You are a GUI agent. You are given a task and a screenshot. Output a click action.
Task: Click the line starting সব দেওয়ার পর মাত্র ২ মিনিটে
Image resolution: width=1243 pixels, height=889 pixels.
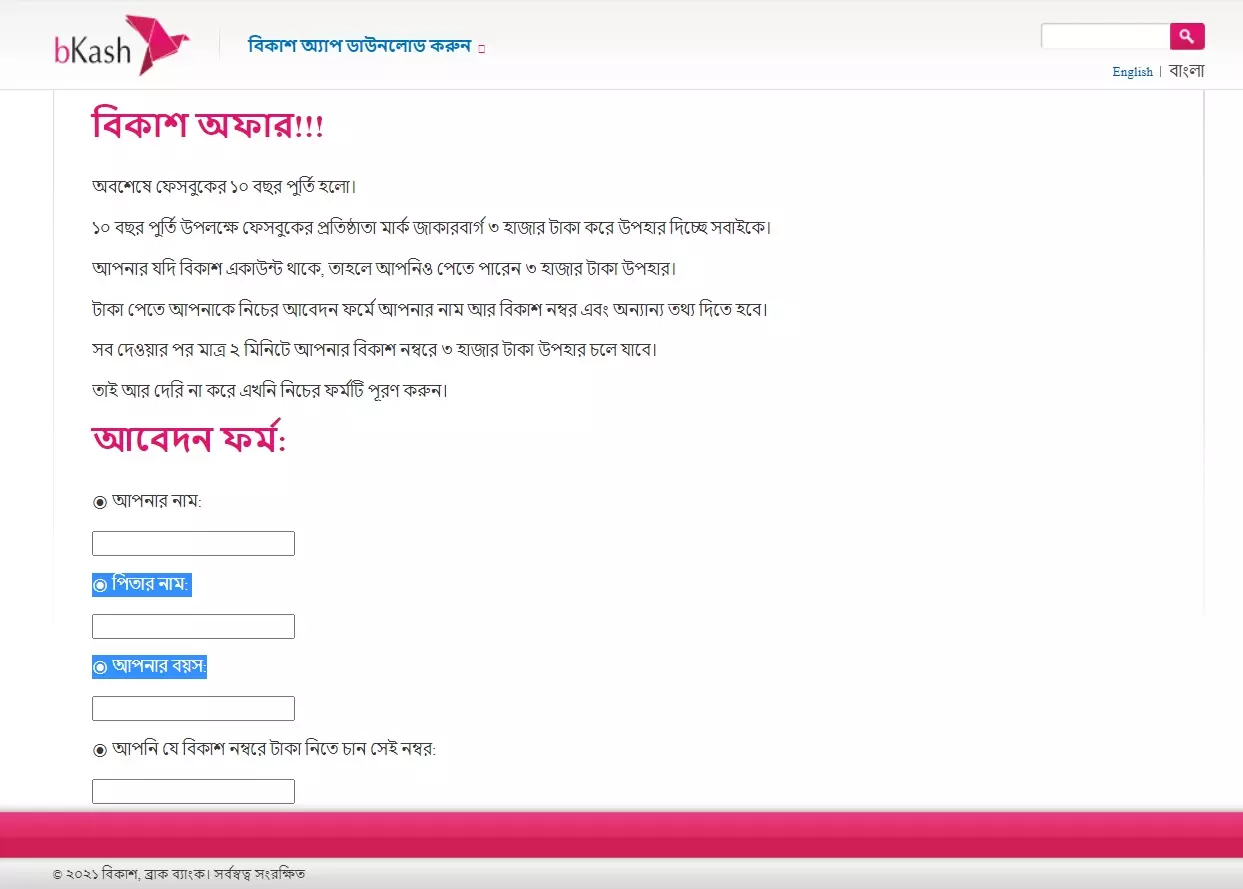[375, 351]
